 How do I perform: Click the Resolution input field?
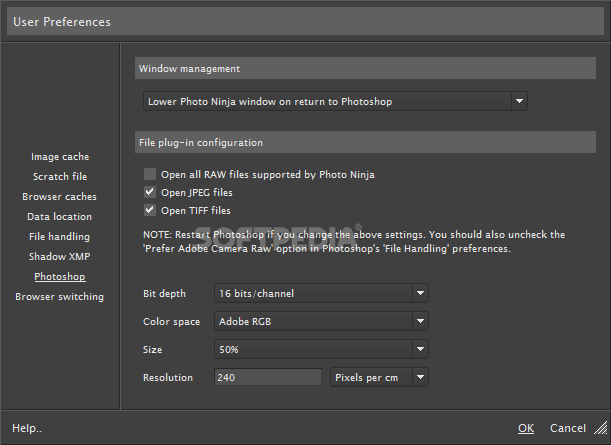[x=268, y=378]
